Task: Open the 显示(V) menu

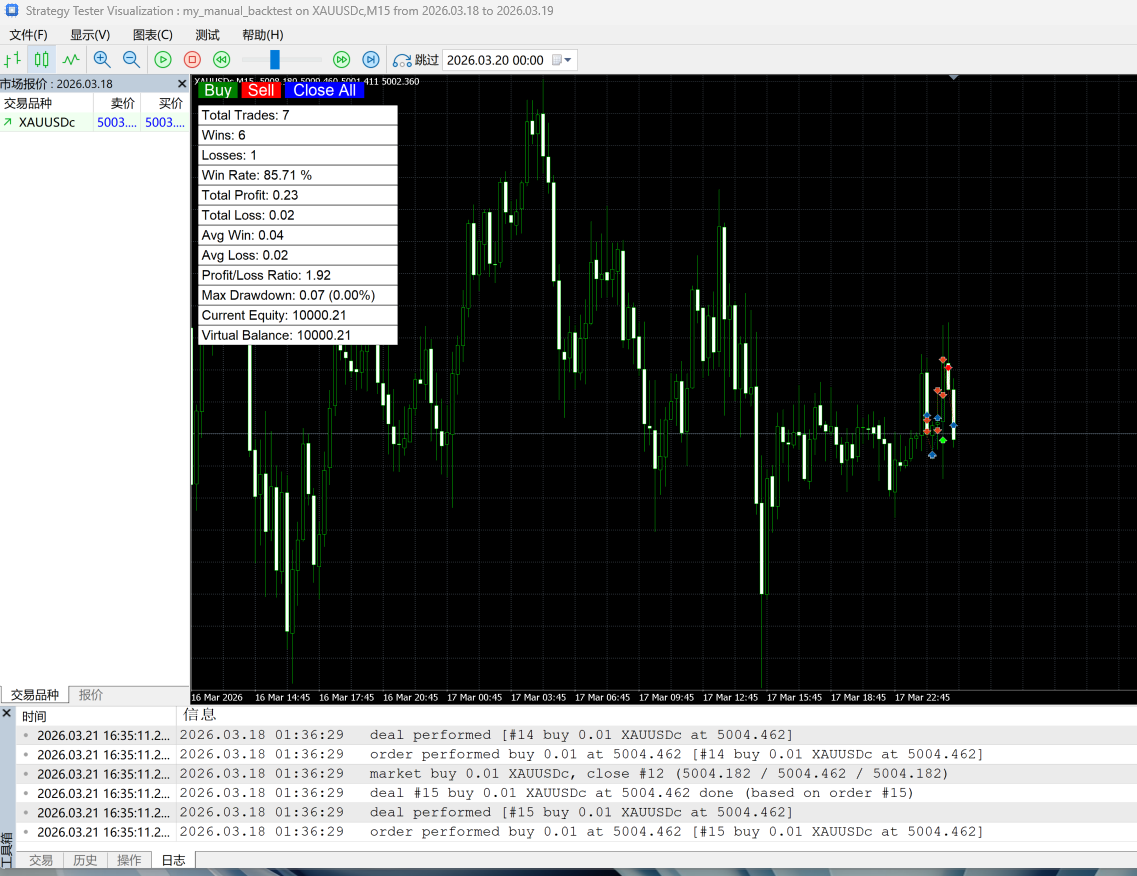Action: (90, 35)
